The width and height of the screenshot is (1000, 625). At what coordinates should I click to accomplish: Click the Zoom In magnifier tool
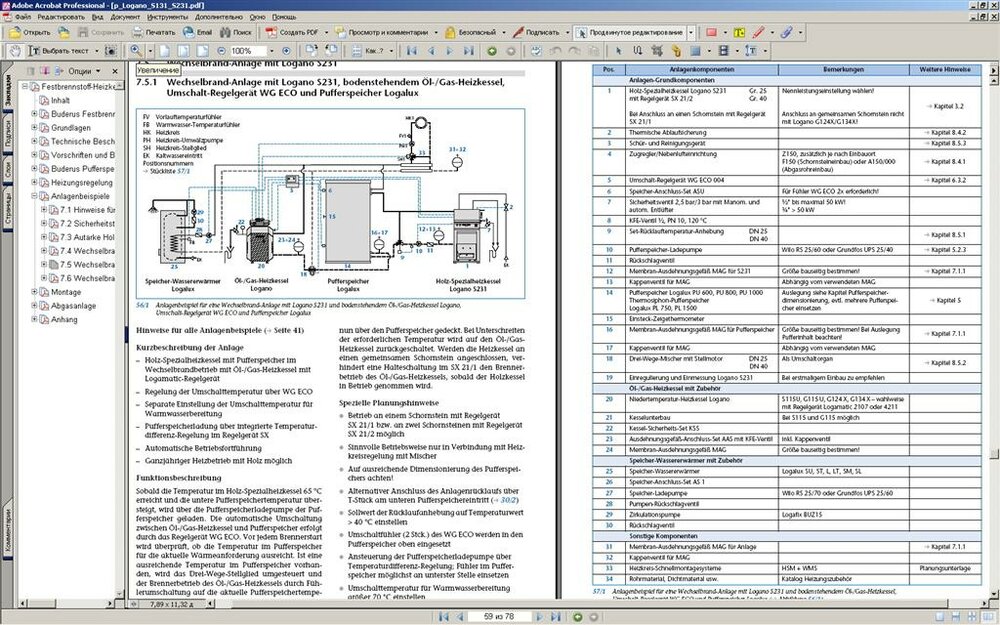pos(136,50)
